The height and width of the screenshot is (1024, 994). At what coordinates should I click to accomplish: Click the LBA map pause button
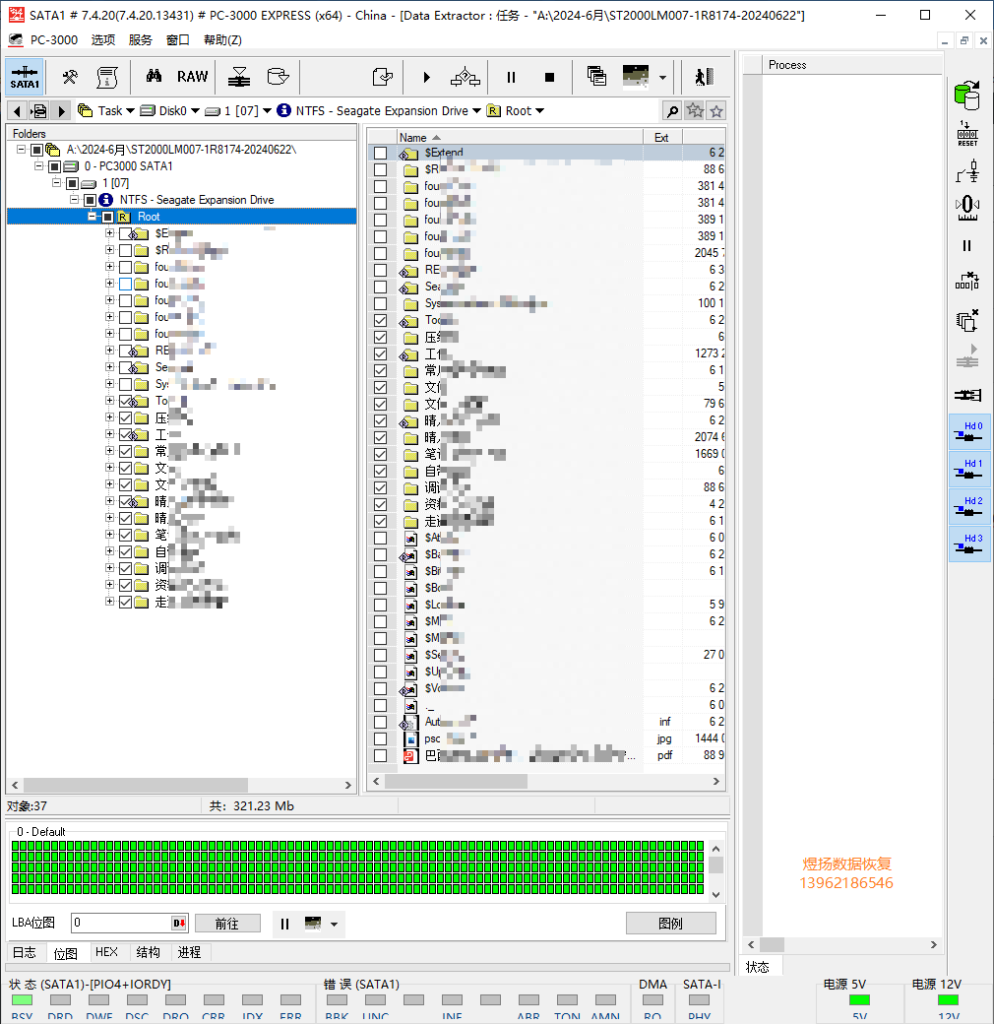click(285, 924)
